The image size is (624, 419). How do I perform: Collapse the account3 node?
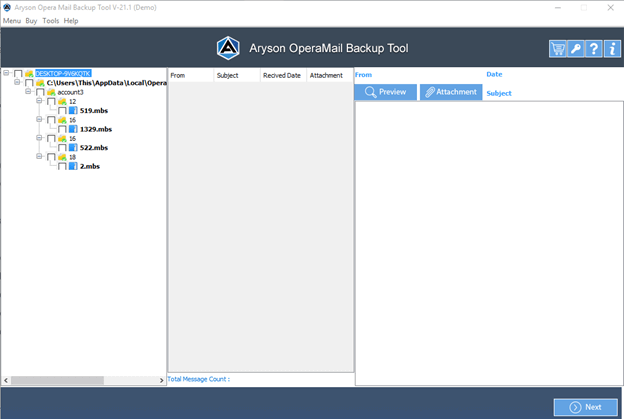pos(28,91)
